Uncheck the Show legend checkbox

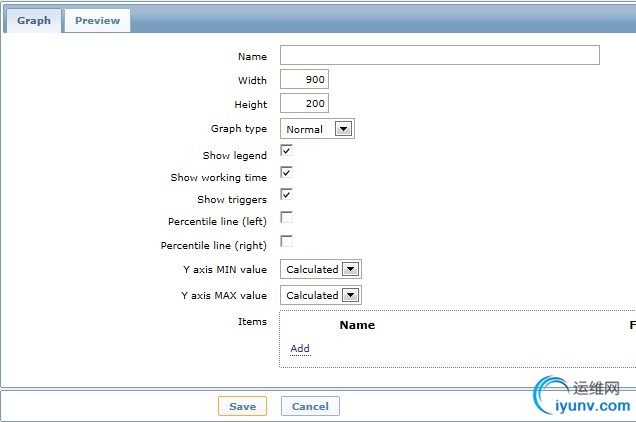click(x=286, y=151)
